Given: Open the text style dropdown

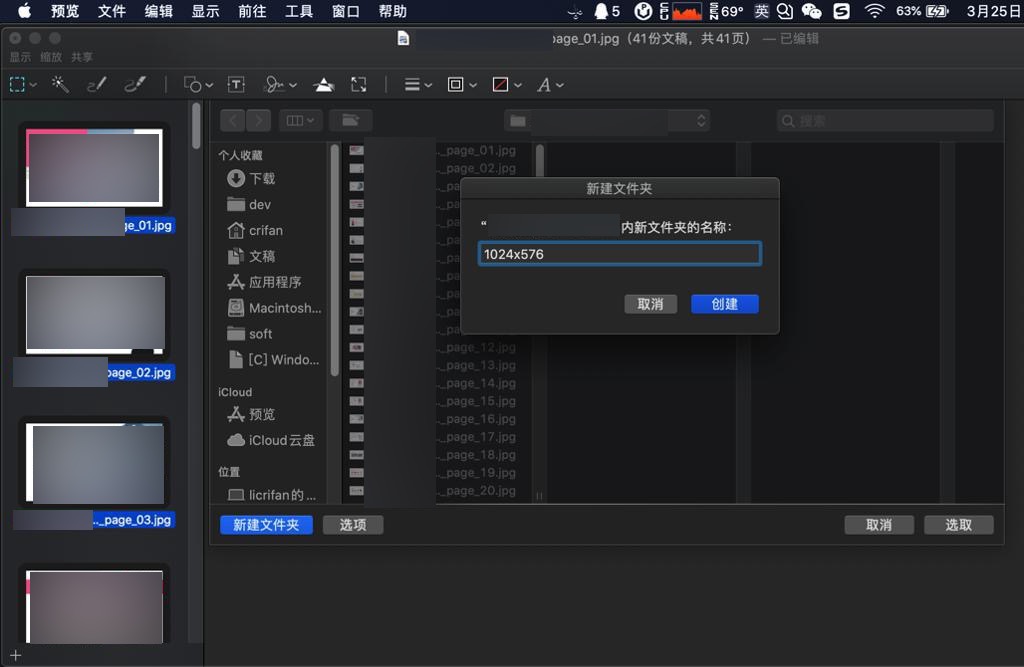Looking at the screenshot, I should 550,84.
